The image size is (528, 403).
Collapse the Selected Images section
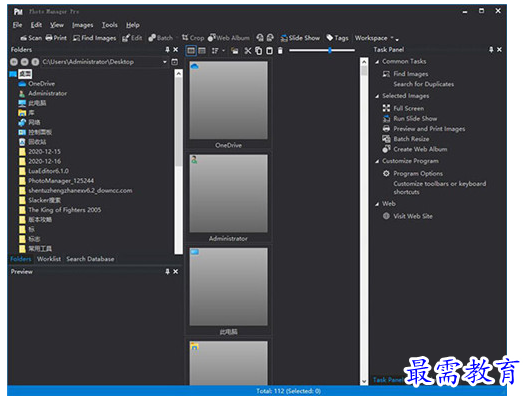(377, 96)
